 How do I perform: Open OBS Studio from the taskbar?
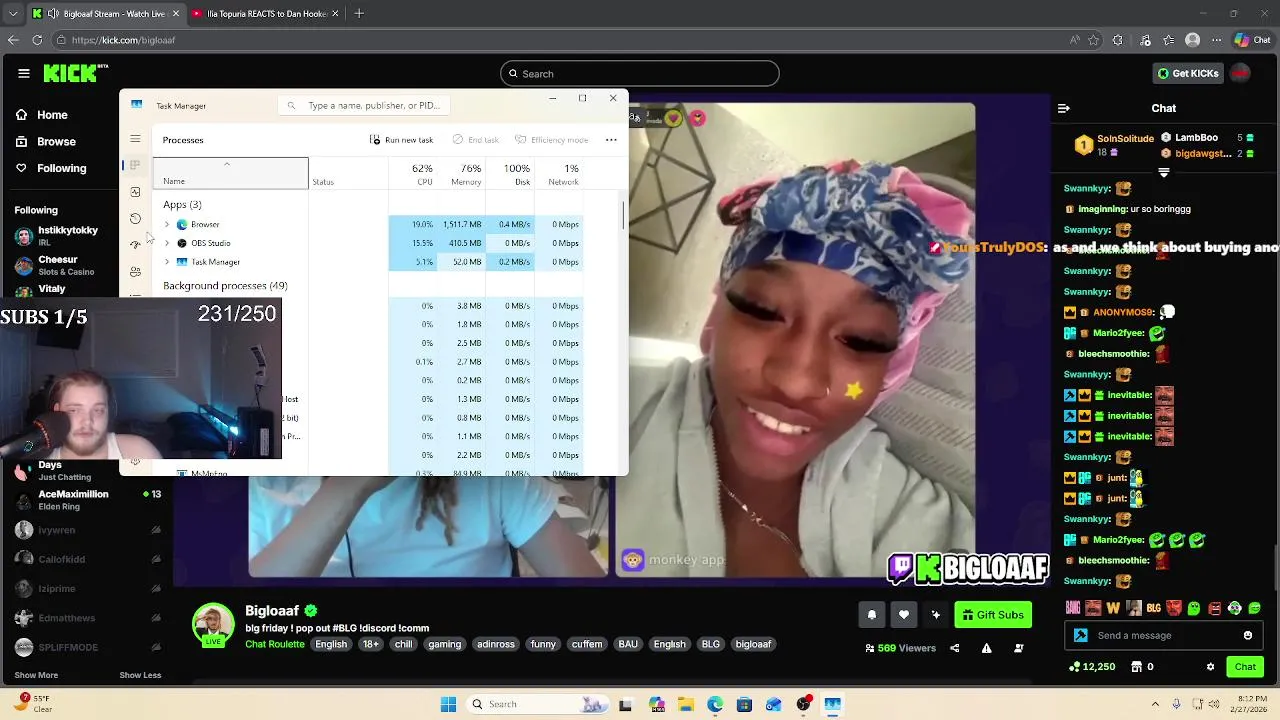(x=803, y=704)
